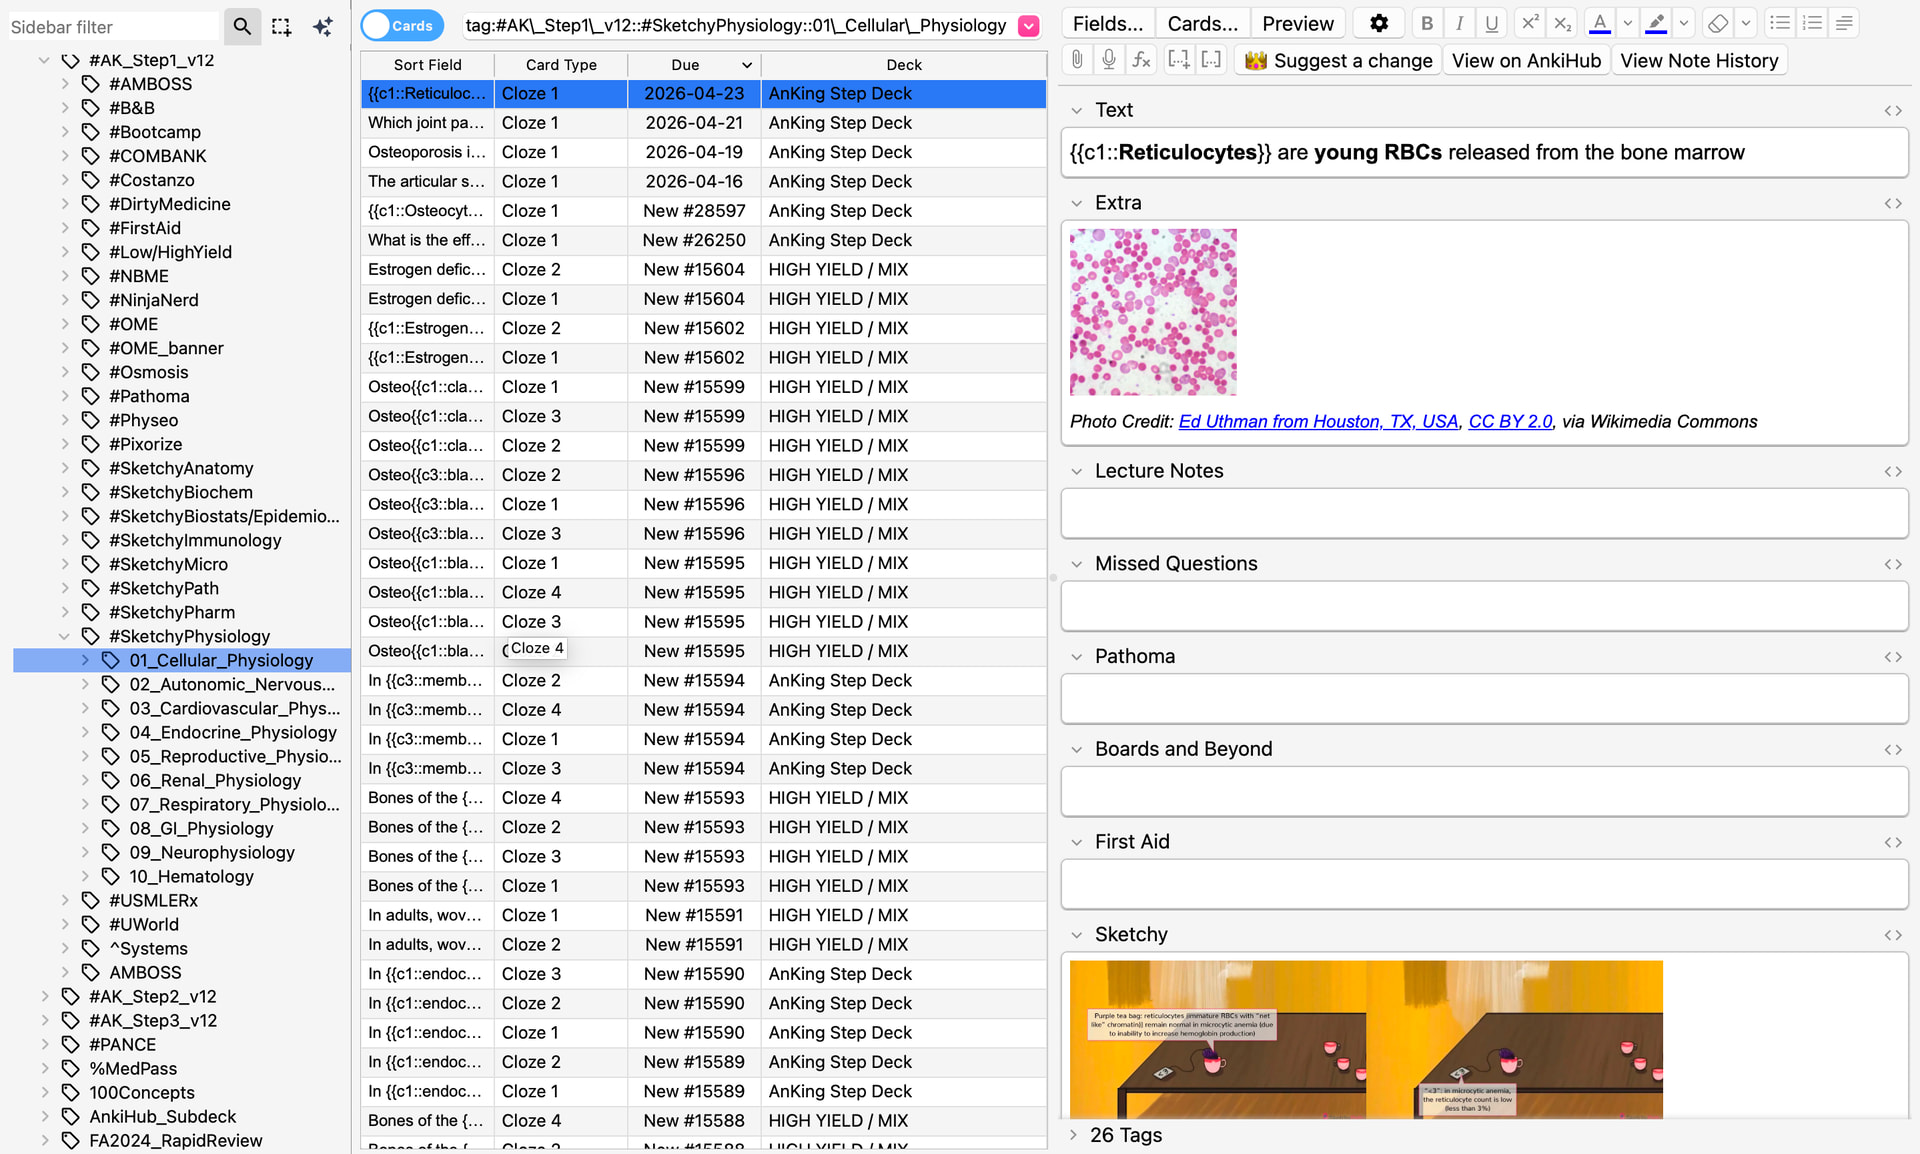Image resolution: width=1920 pixels, height=1154 pixels.
Task: Toggle superscript formatting
Action: [1528, 23]
